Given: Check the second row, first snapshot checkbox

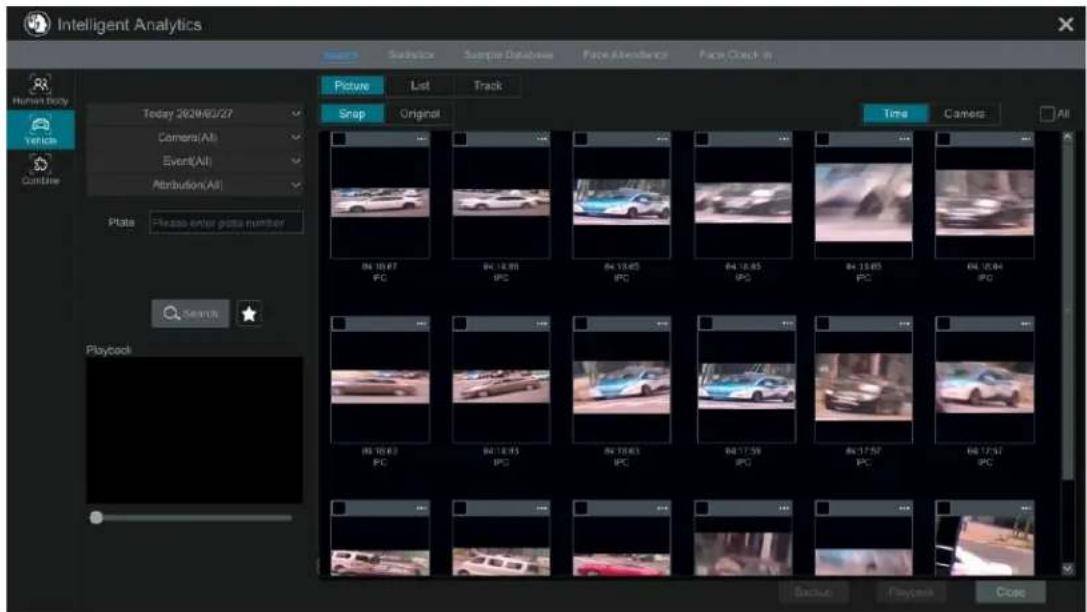Looking at the screenshot, I should coord(339,324).
